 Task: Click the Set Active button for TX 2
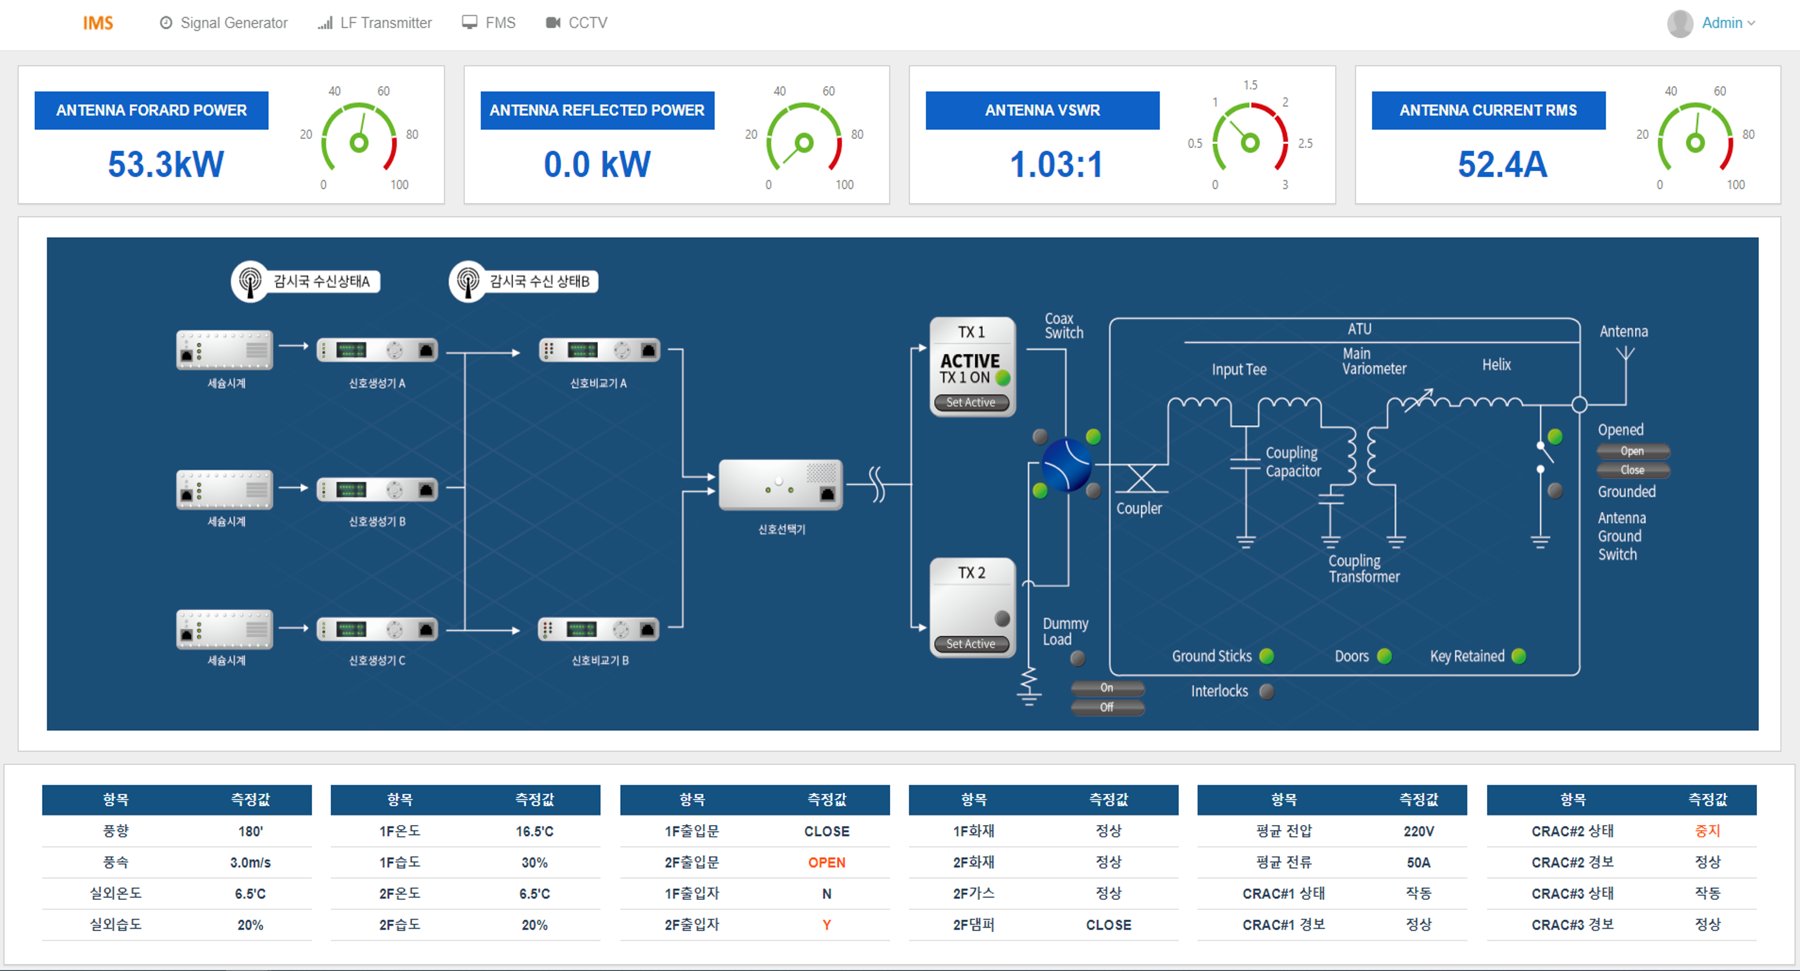[971, 644]
